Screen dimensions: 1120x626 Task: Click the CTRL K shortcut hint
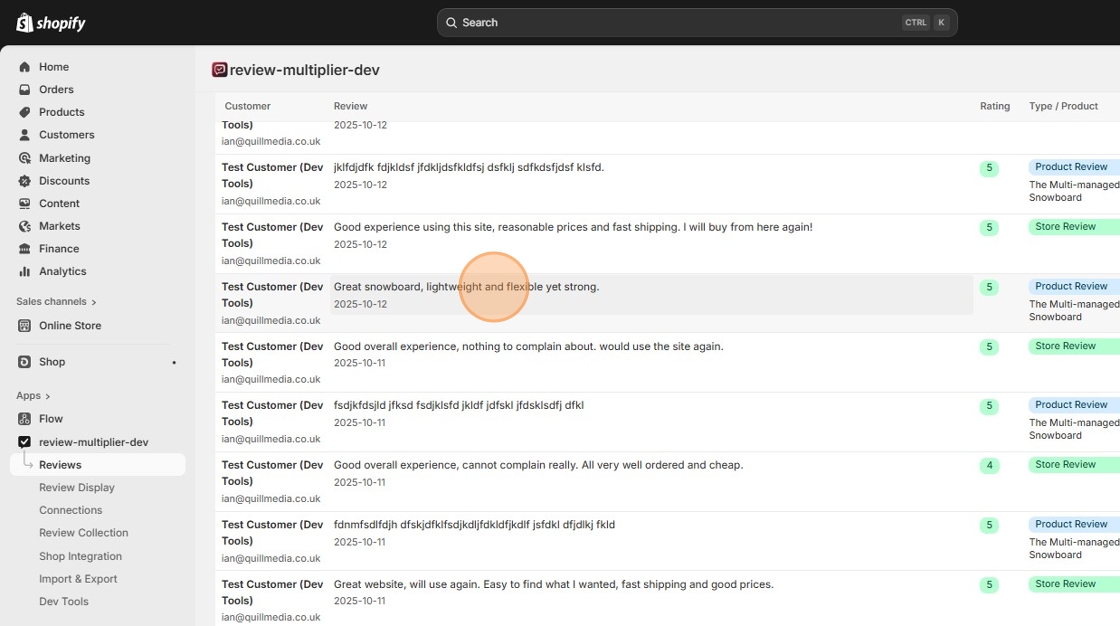[926, 22]
